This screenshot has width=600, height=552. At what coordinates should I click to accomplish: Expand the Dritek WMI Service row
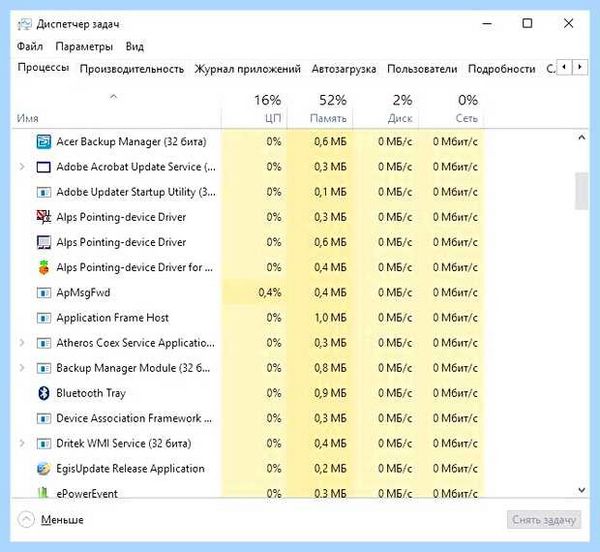click(22, 443)
